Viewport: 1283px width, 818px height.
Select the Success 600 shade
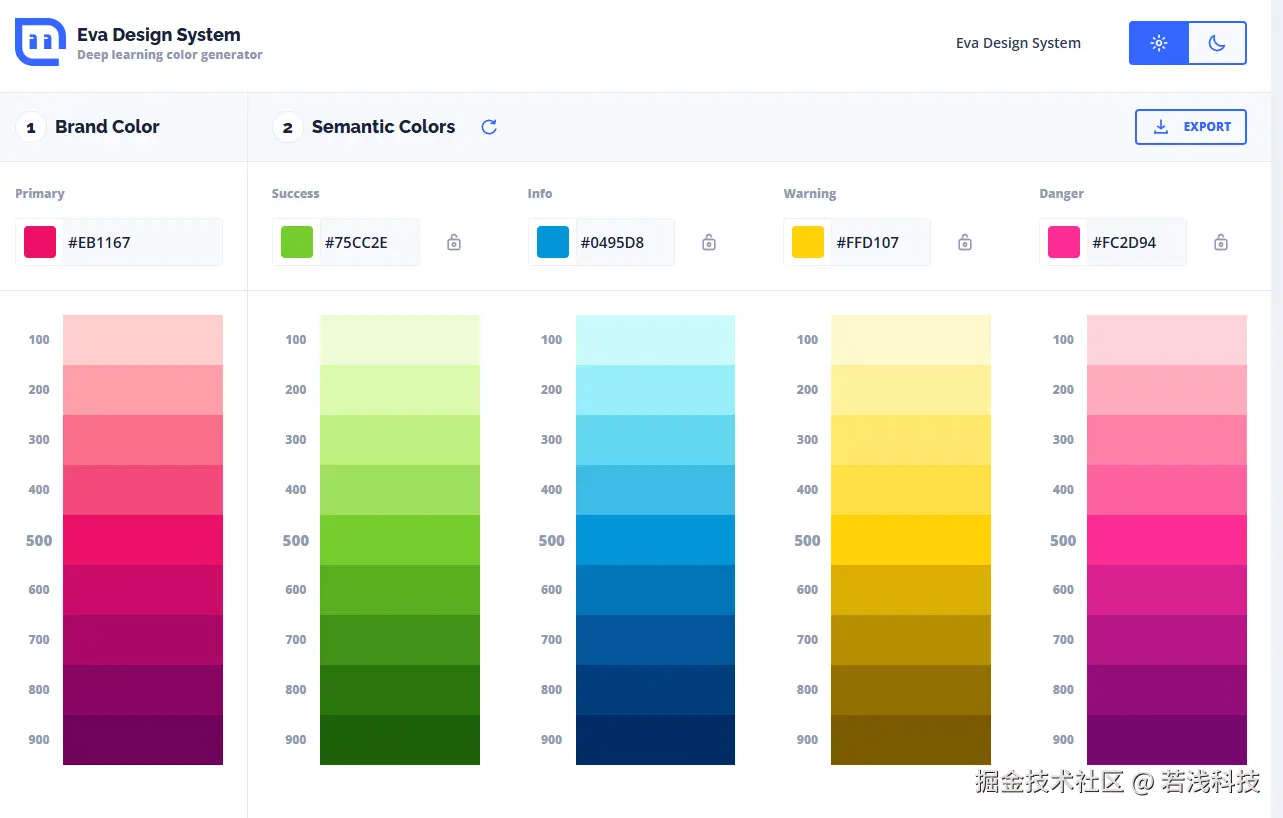(400, 590)
